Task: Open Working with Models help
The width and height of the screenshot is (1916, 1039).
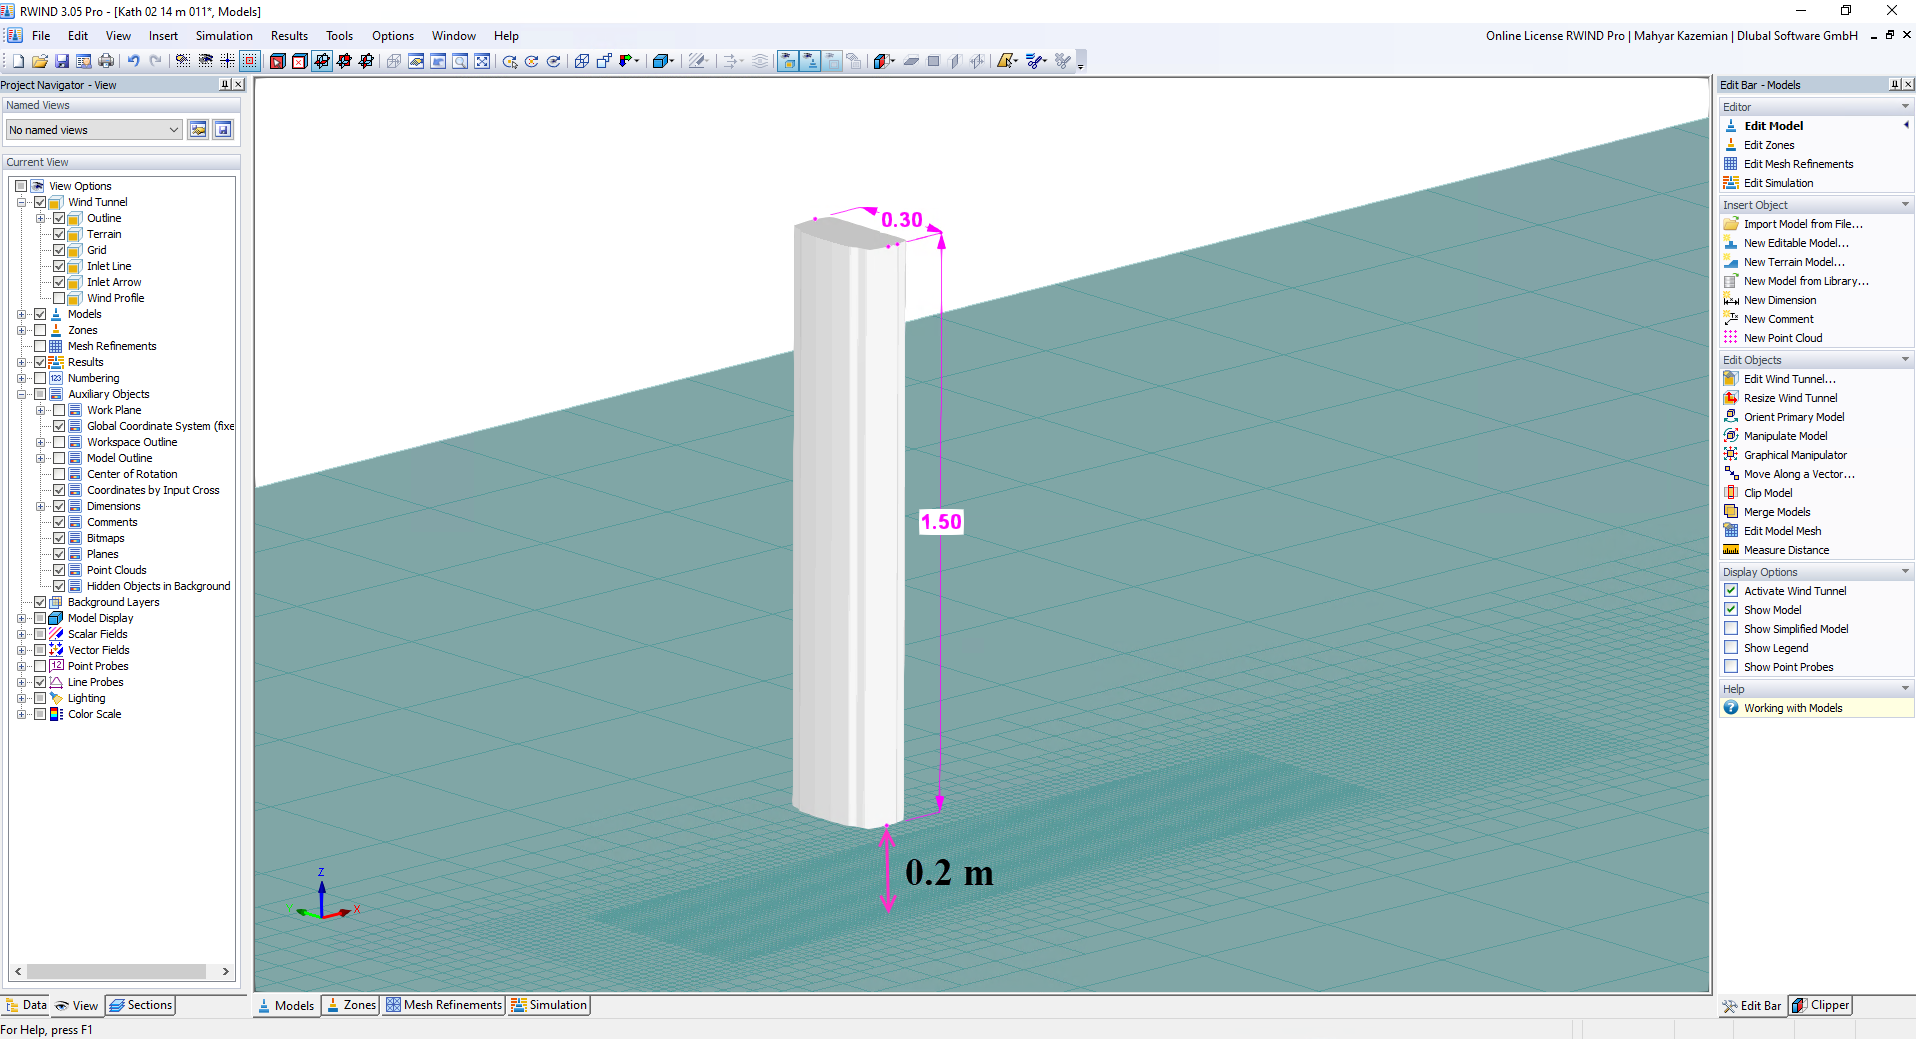Action: tap(1793, 707)
